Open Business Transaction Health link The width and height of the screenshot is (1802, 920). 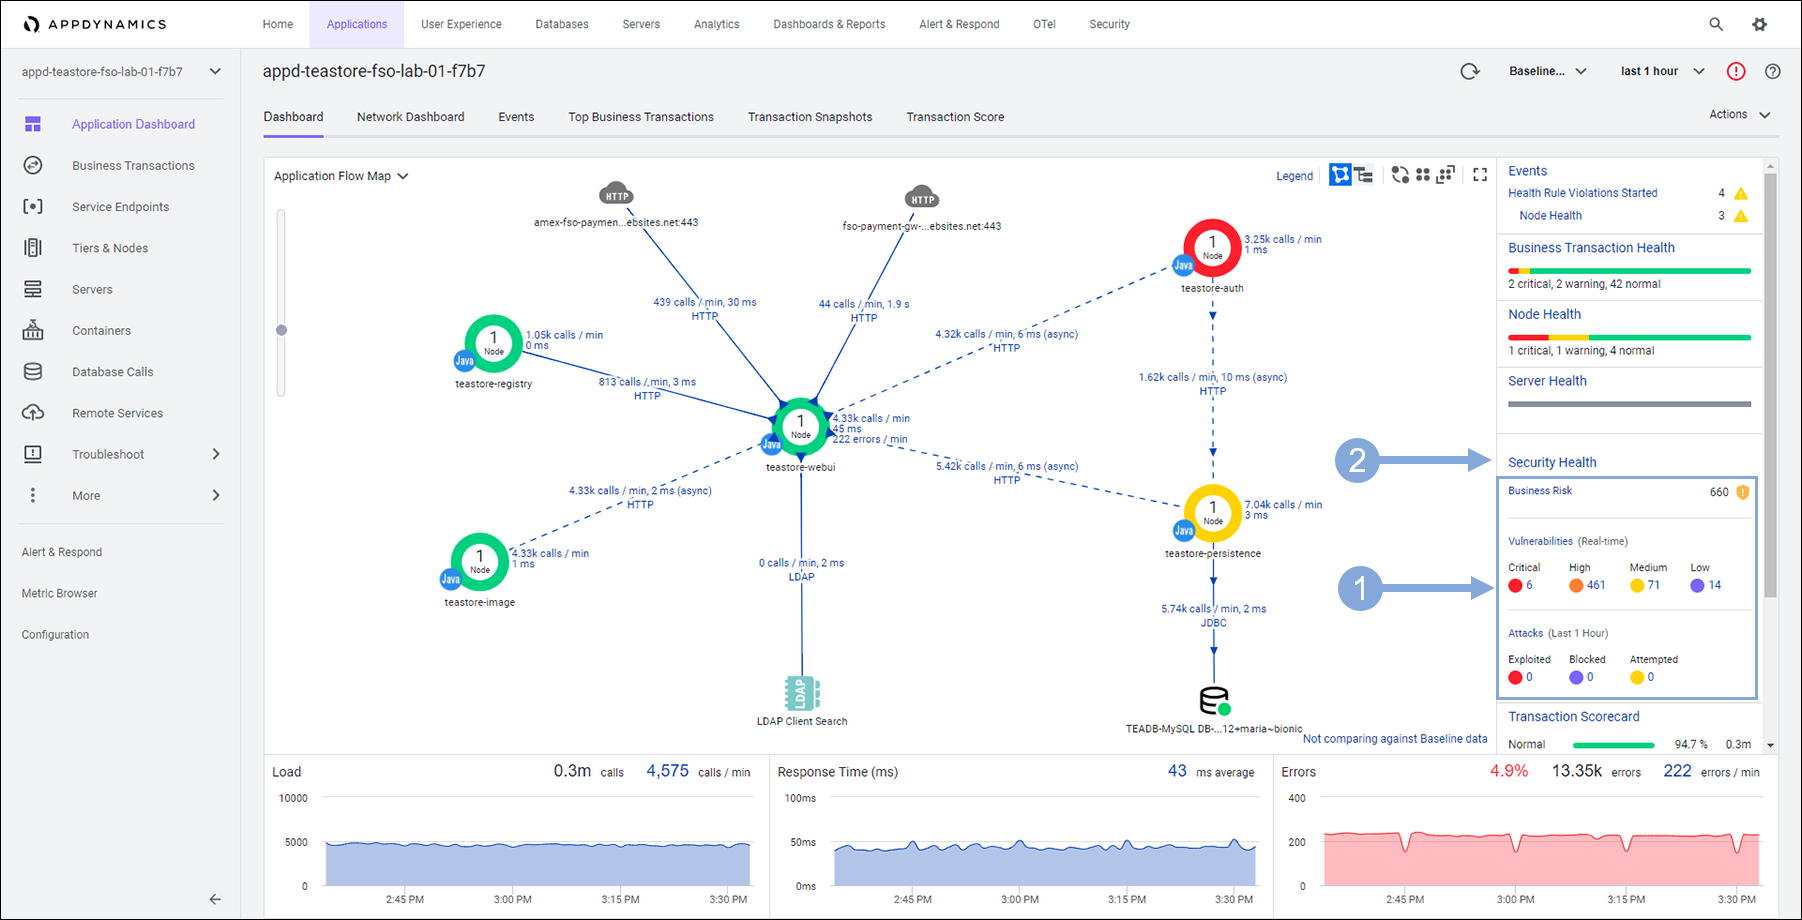pos(1591,248)
